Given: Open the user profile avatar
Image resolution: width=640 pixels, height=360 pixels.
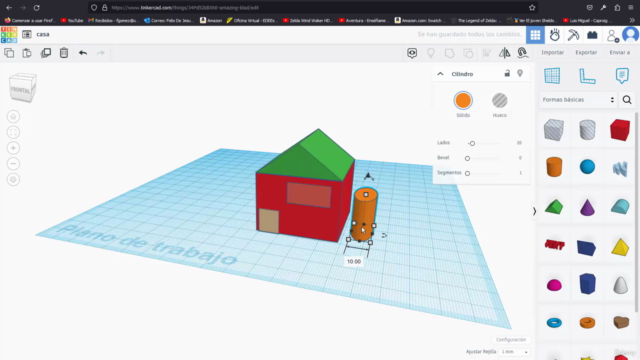Looking at the screenshot, I should tap(631, 35).
